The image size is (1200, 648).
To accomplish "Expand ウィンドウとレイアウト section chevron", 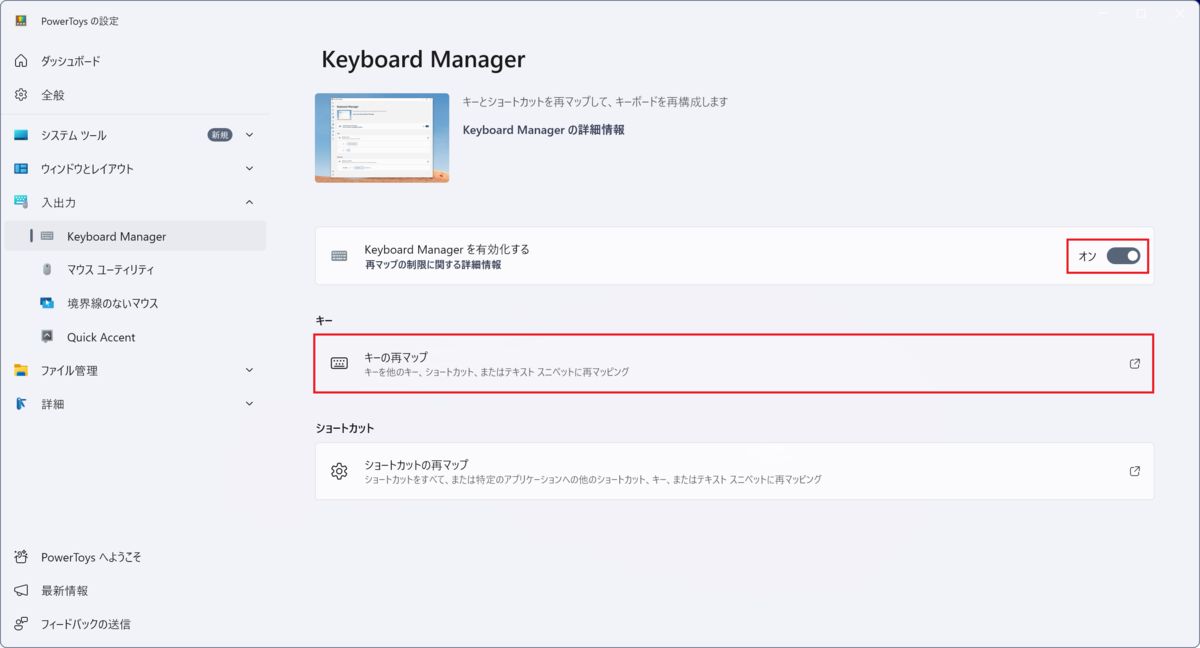I will 249,169.
